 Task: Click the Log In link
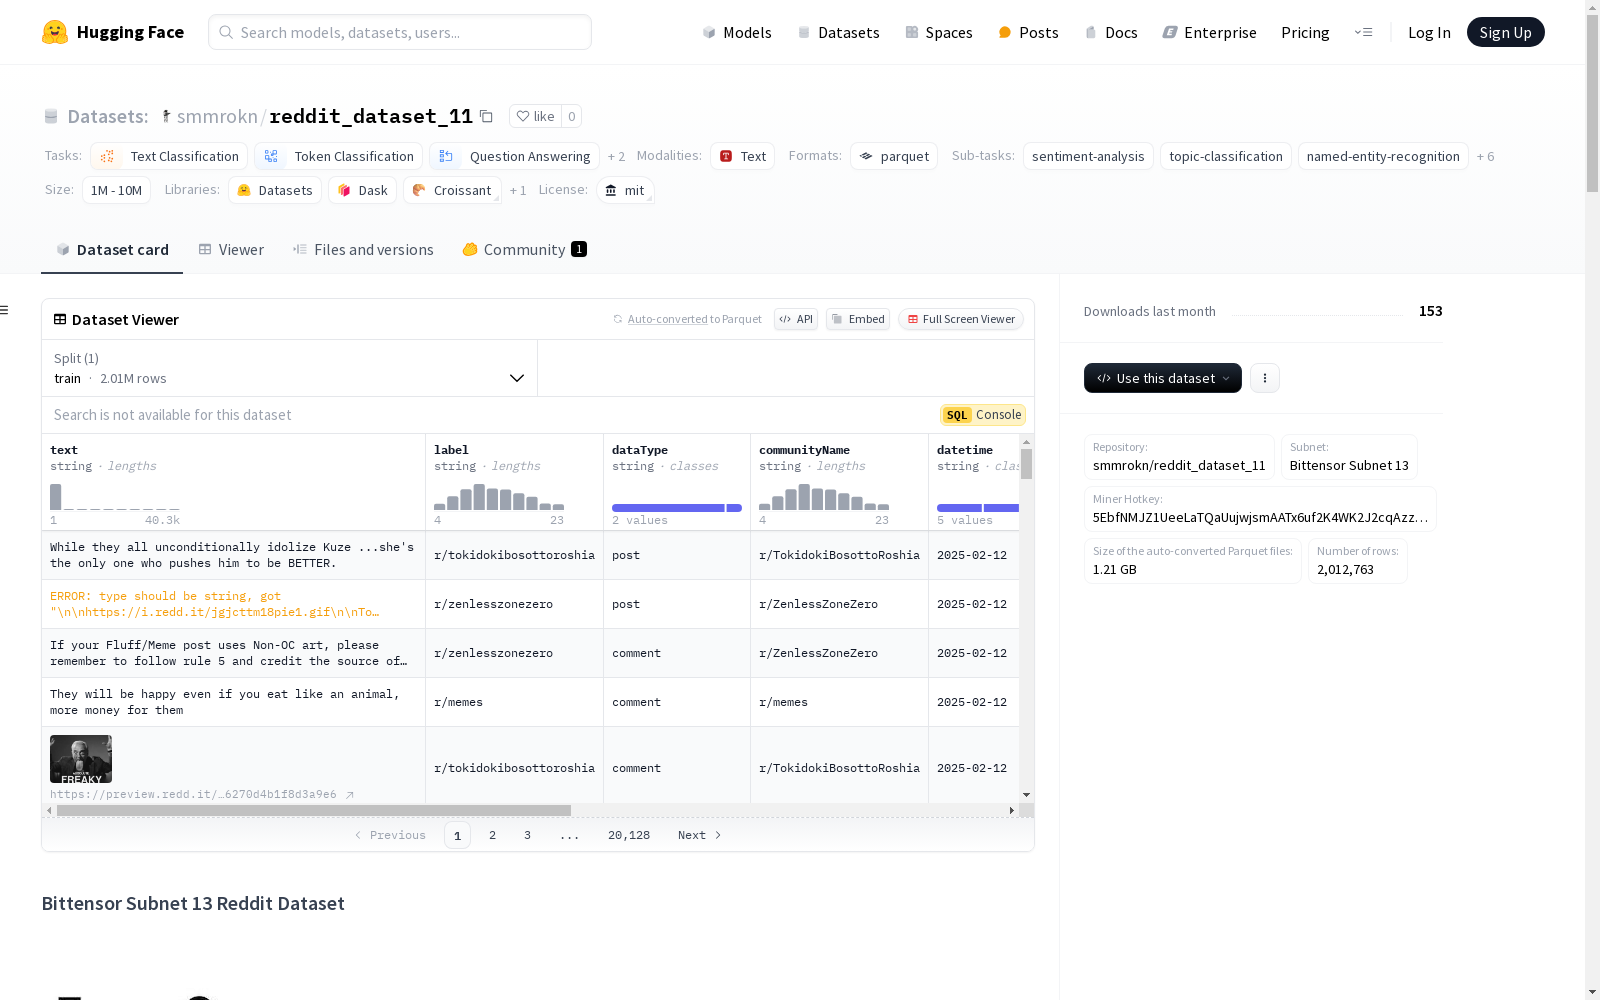tap(1429, 32)
